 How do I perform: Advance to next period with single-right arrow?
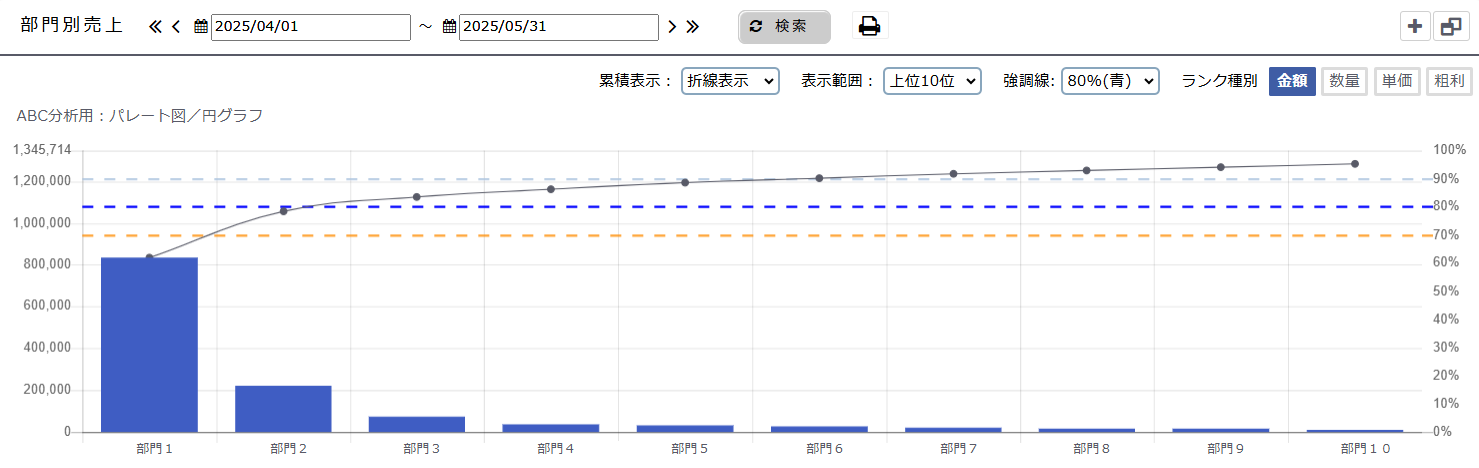coord(672,27)
